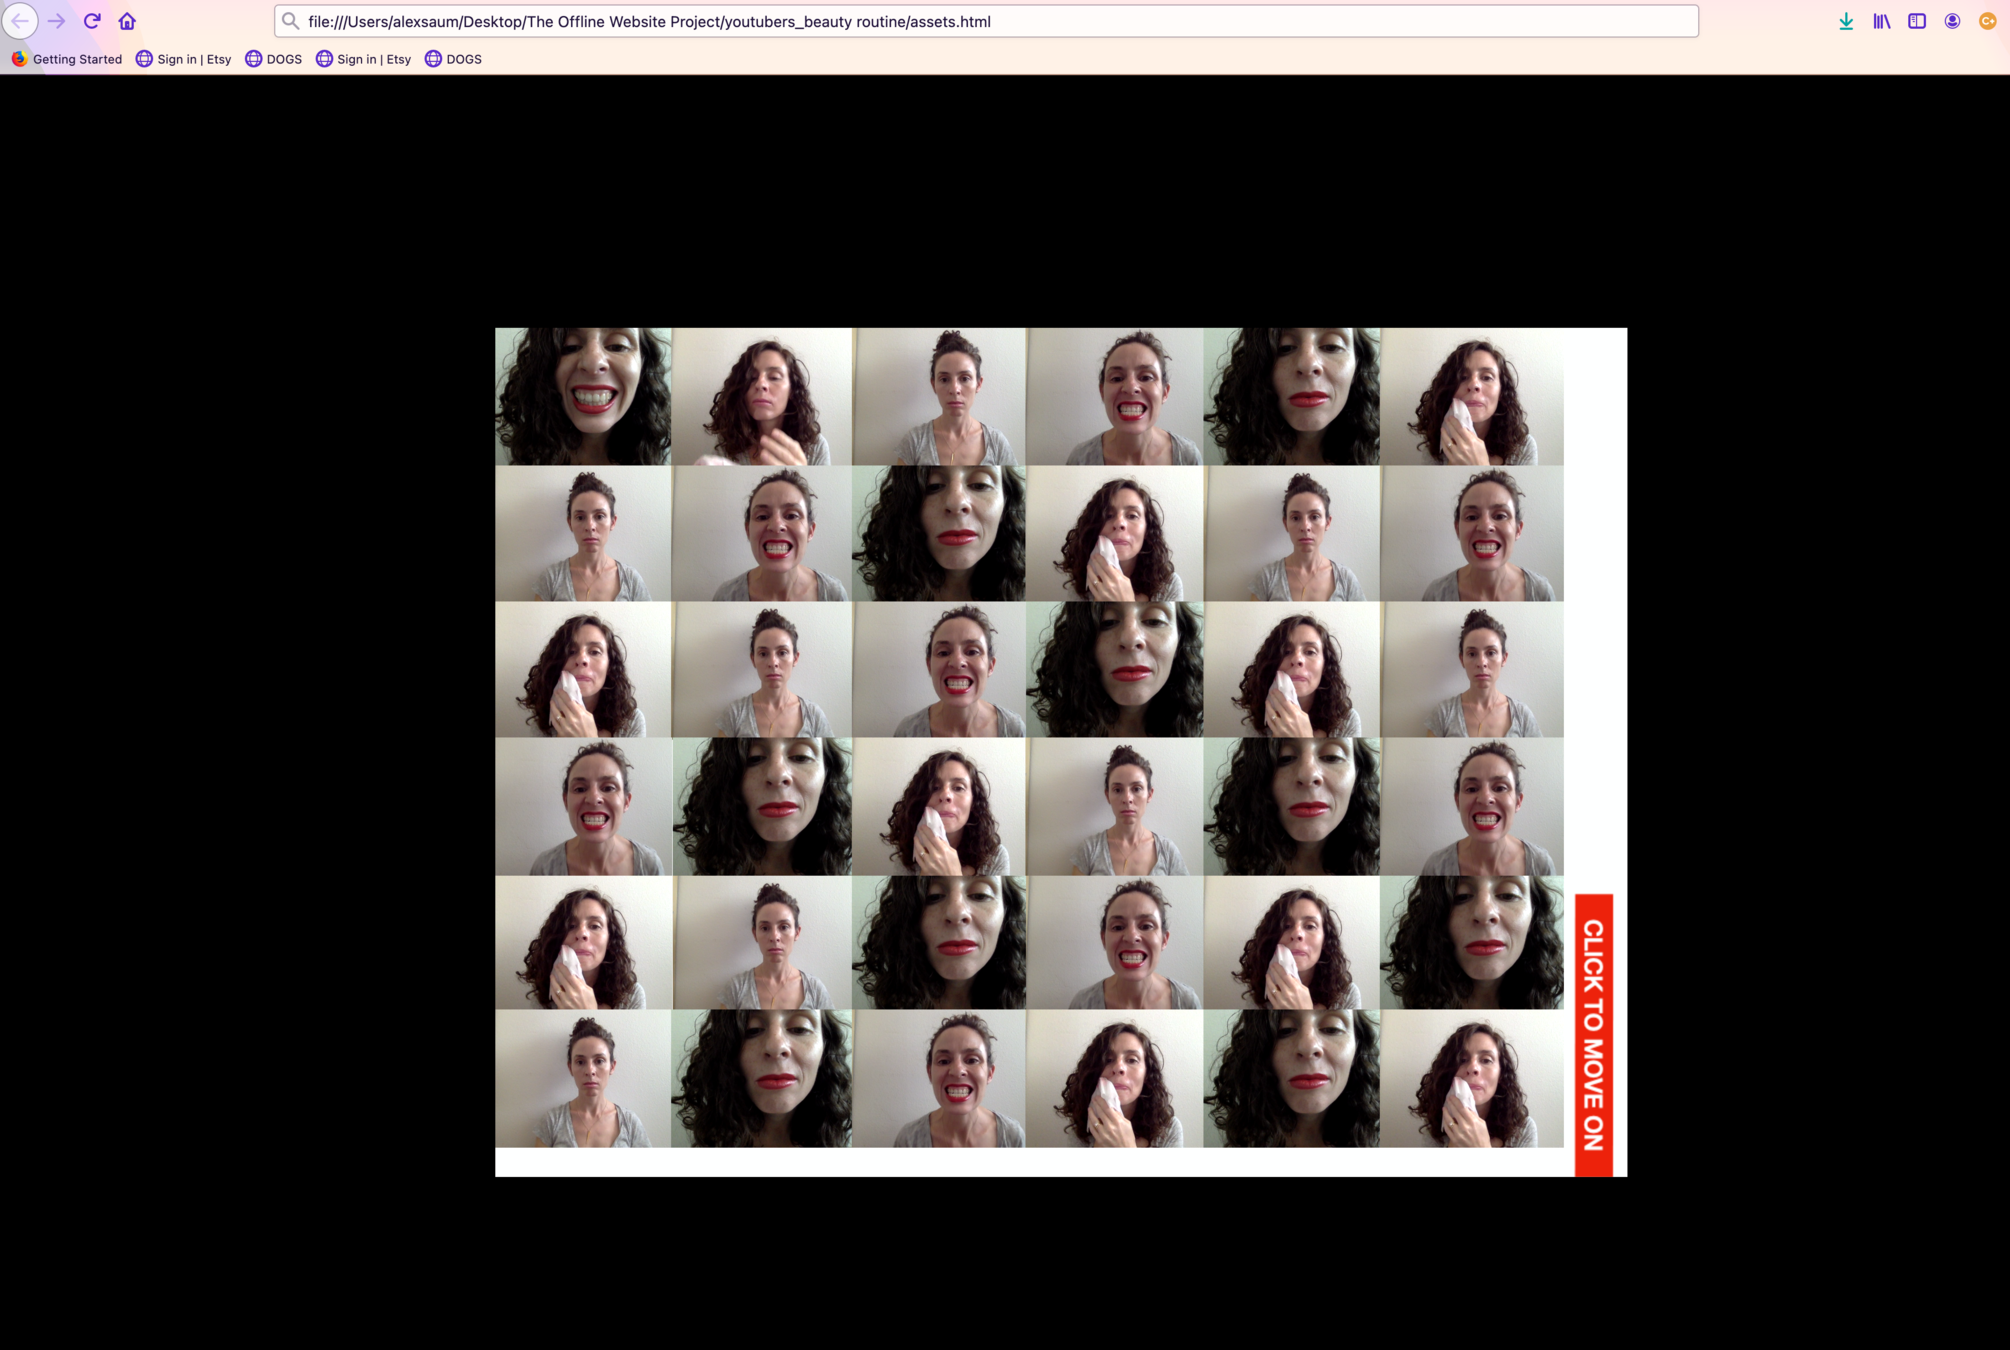Toggle the sidebar view icon

coord(1916,21)
